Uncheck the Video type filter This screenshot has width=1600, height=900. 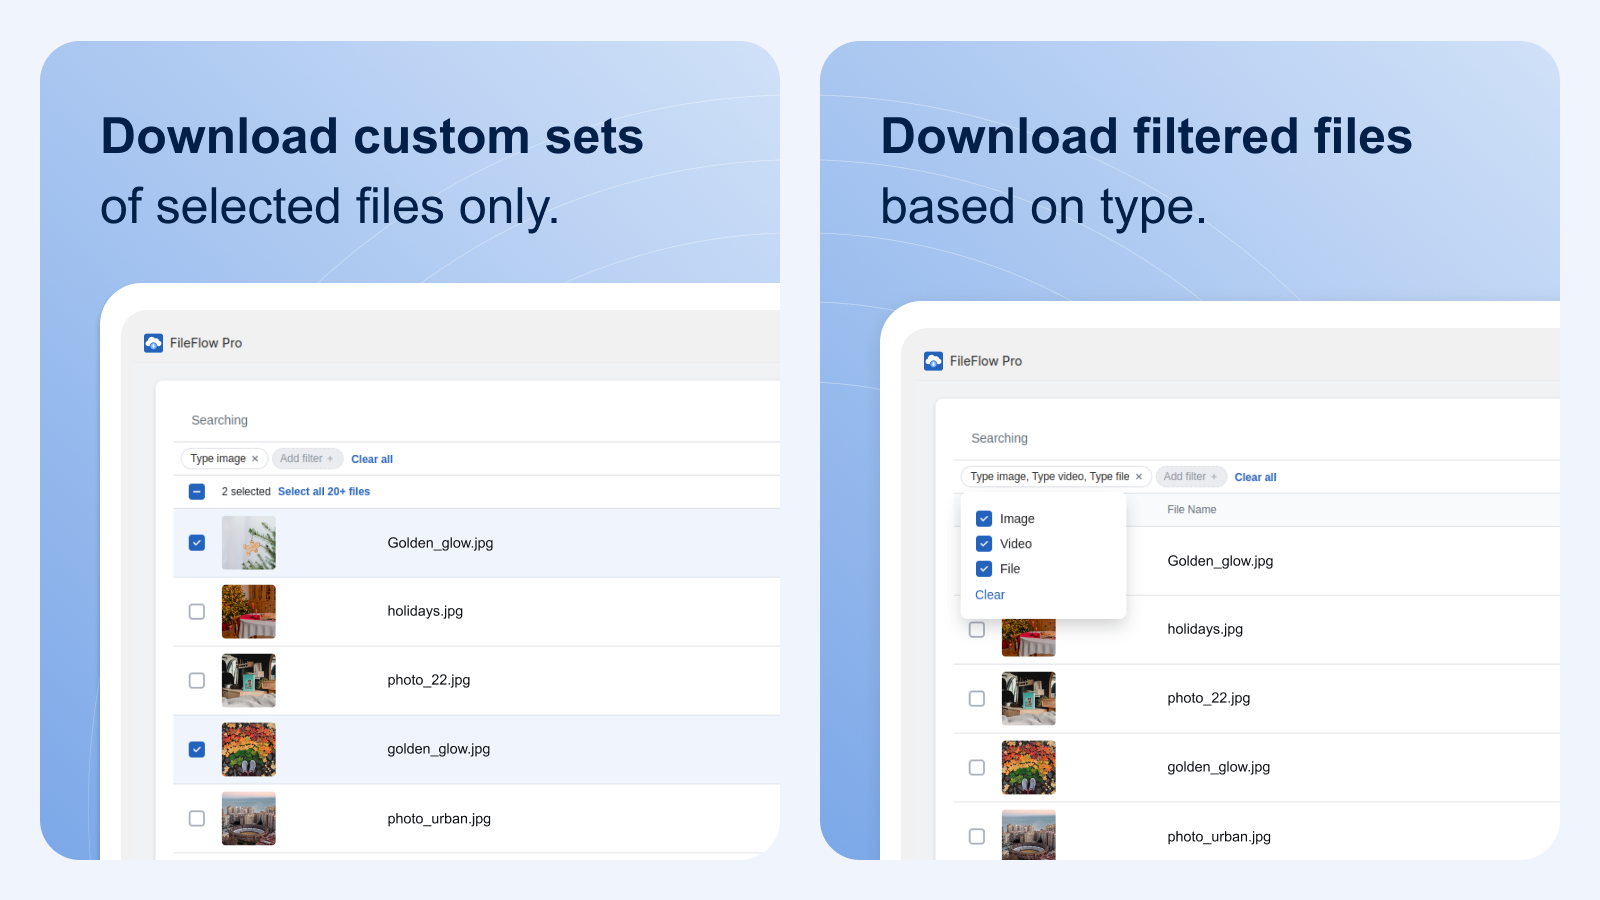coord(985,543)
